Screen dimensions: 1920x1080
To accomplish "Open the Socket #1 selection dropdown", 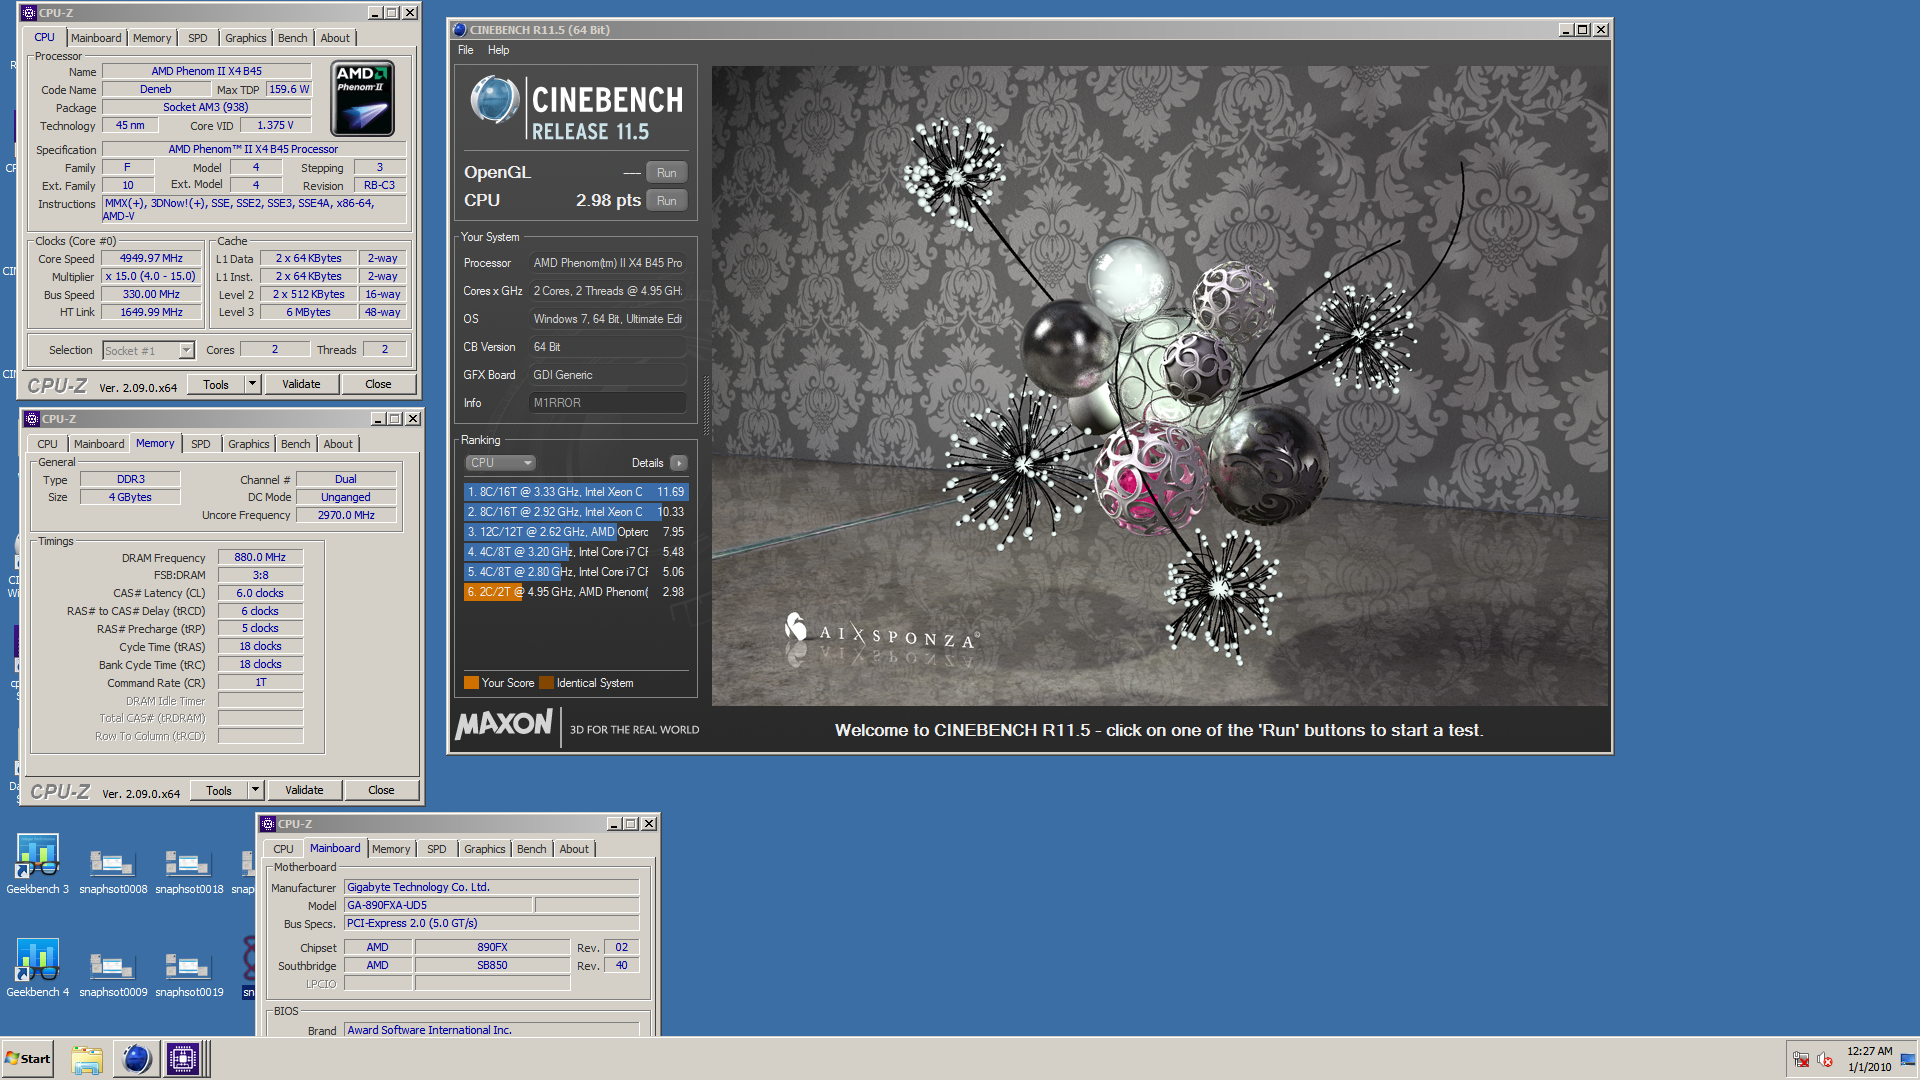I will 186,350.
